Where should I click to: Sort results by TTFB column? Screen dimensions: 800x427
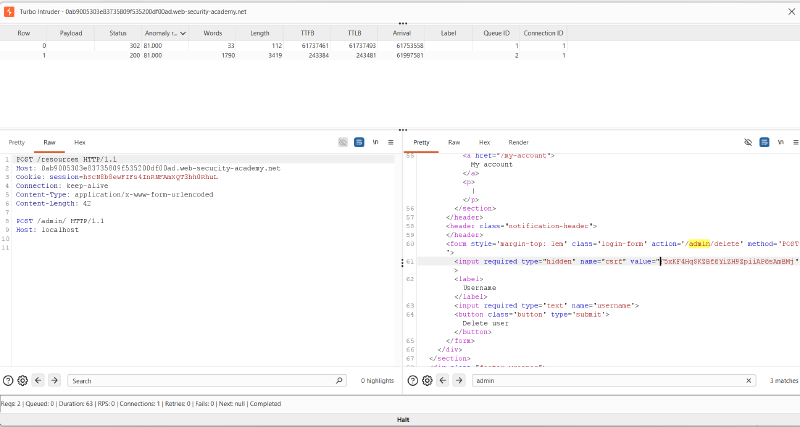click(307, 33)
